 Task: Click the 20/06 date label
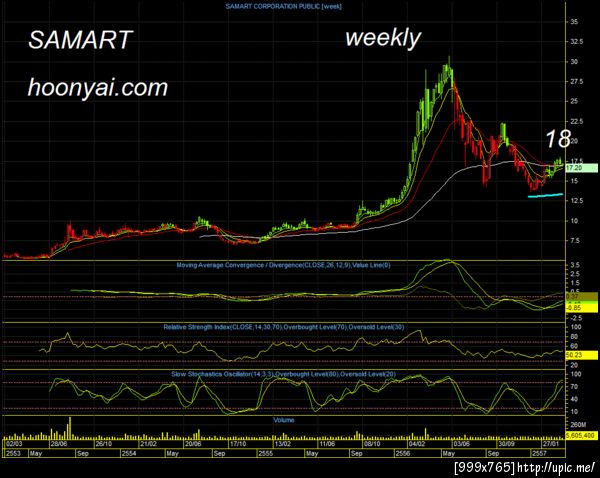[x=193, y=444]
